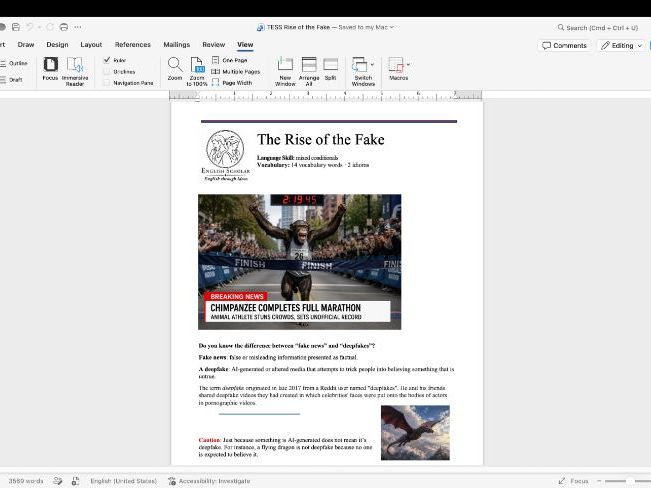This screenshot has height=488, width=651.
Task: Print the document using printer icon
Action: [x=64, y=27]
